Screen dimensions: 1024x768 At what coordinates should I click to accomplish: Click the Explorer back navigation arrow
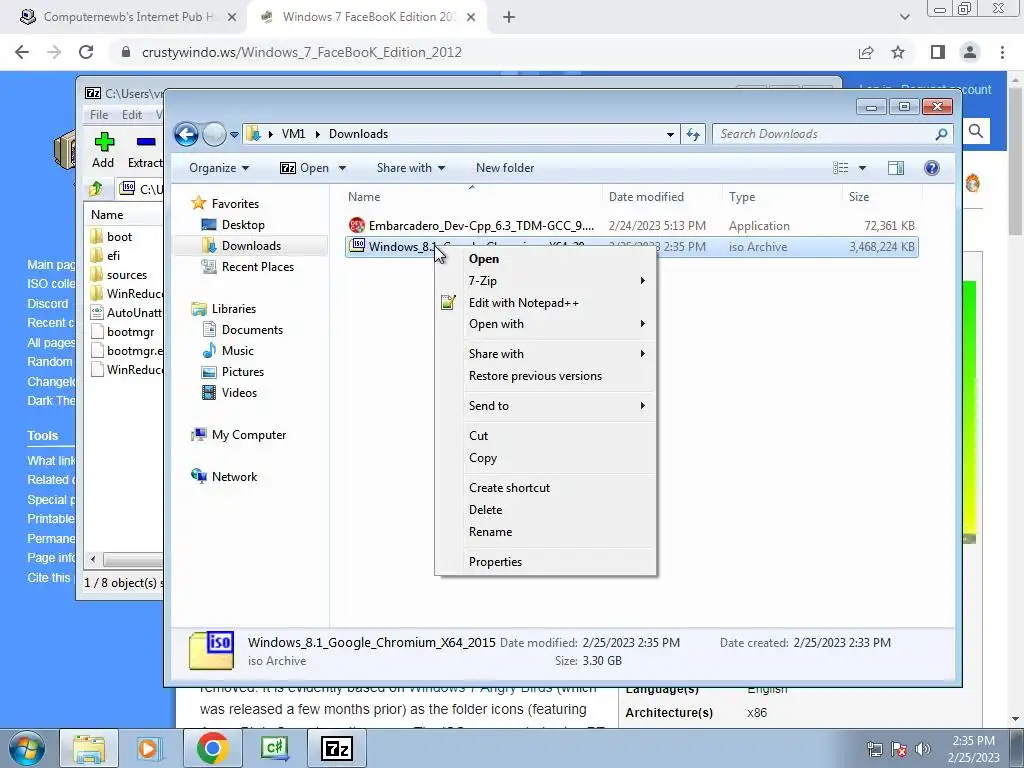[186, 135]
